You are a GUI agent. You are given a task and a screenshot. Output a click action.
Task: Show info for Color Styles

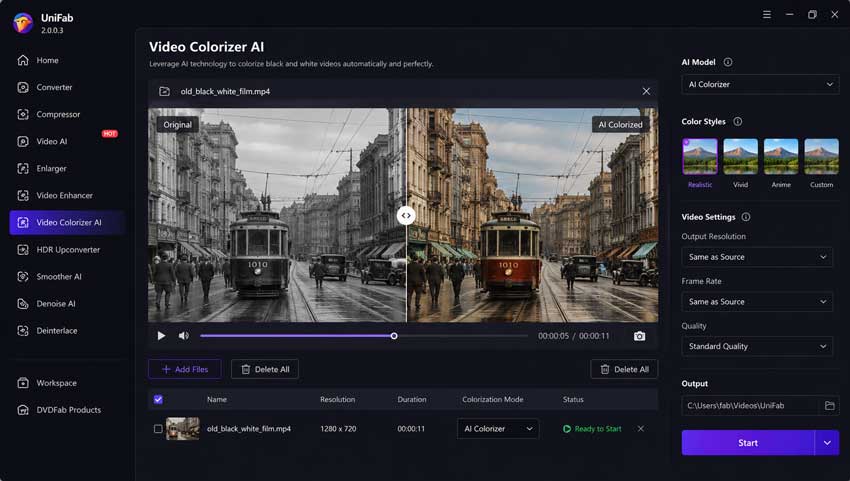738,121
